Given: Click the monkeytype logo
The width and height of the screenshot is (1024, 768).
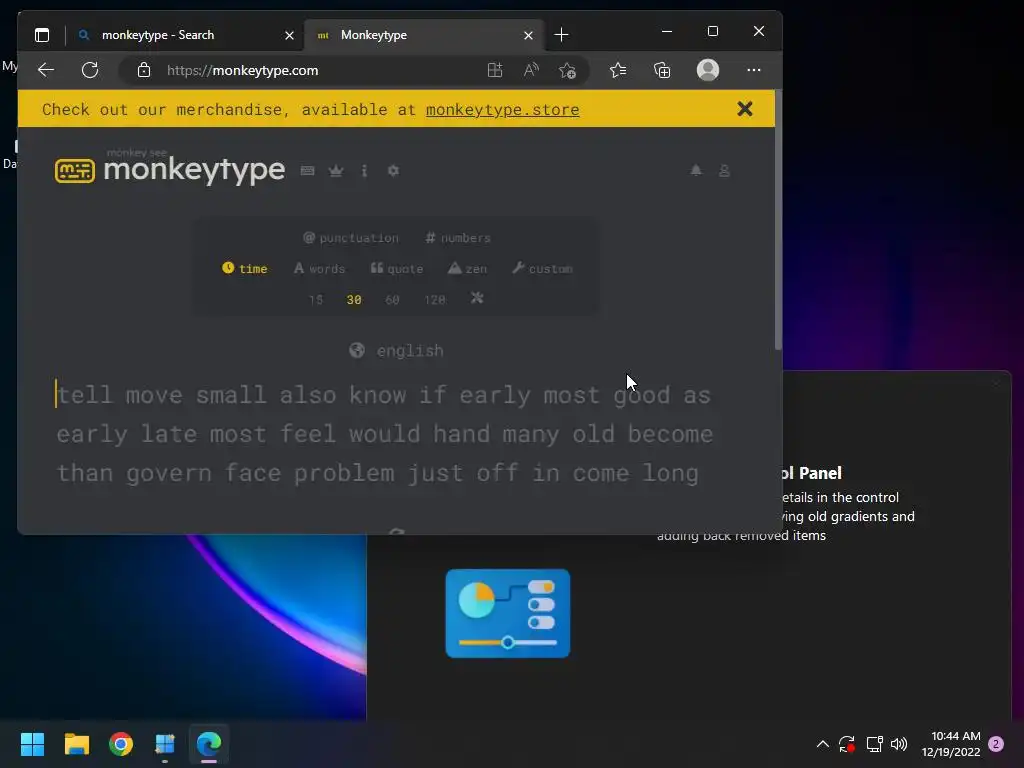Looking at the screenshot, I should pos(170,169).
